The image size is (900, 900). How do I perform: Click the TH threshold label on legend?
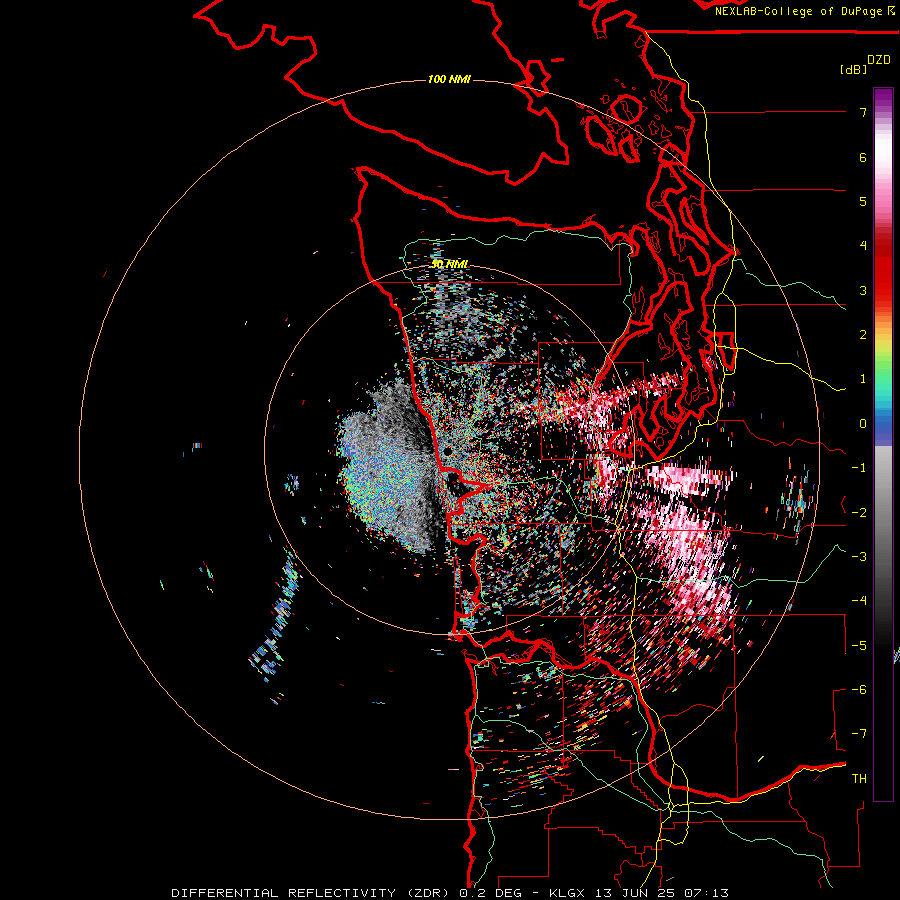coord(859,778)
